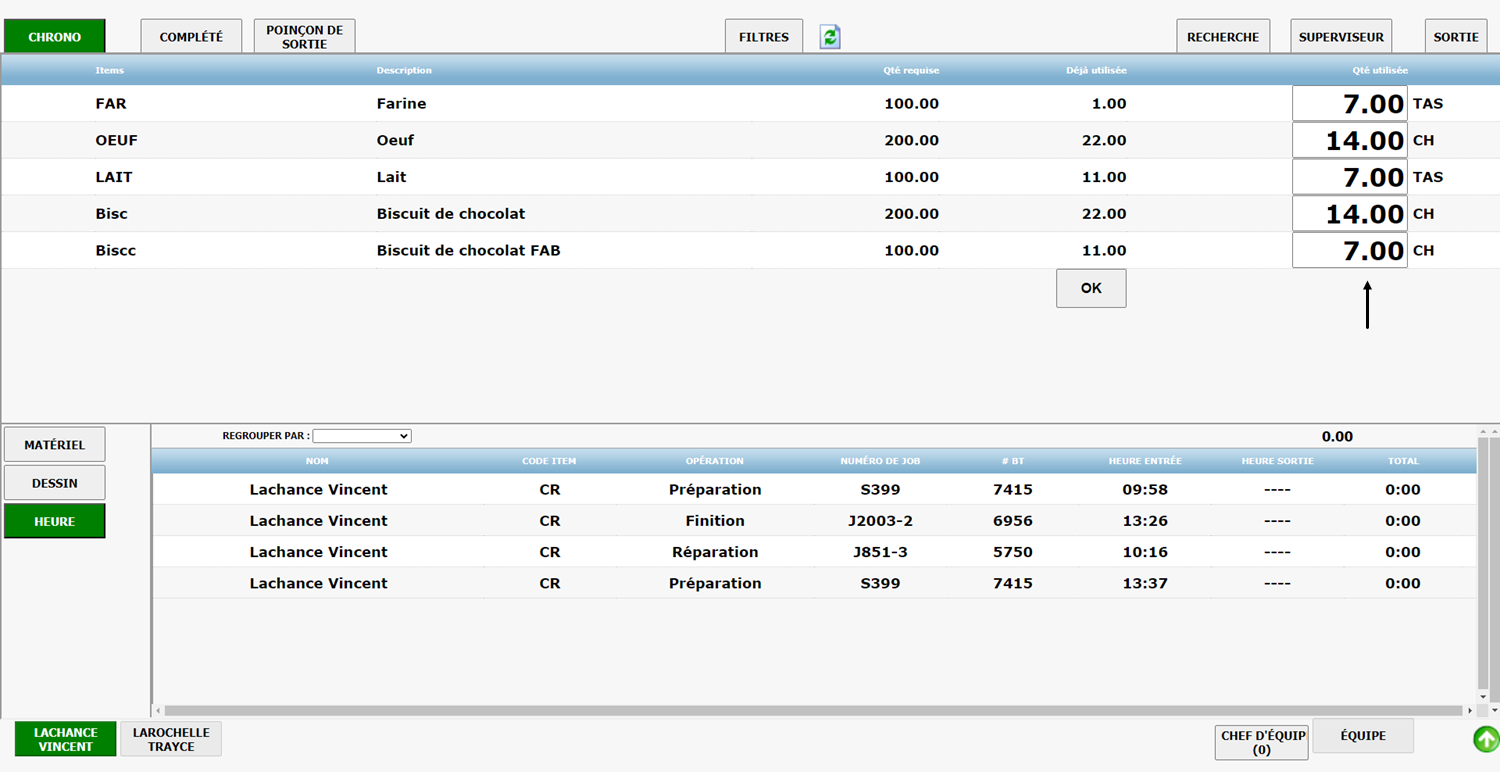Click the SORTIE exit button
1500x772 pixels.
(x=1456, y=37)
